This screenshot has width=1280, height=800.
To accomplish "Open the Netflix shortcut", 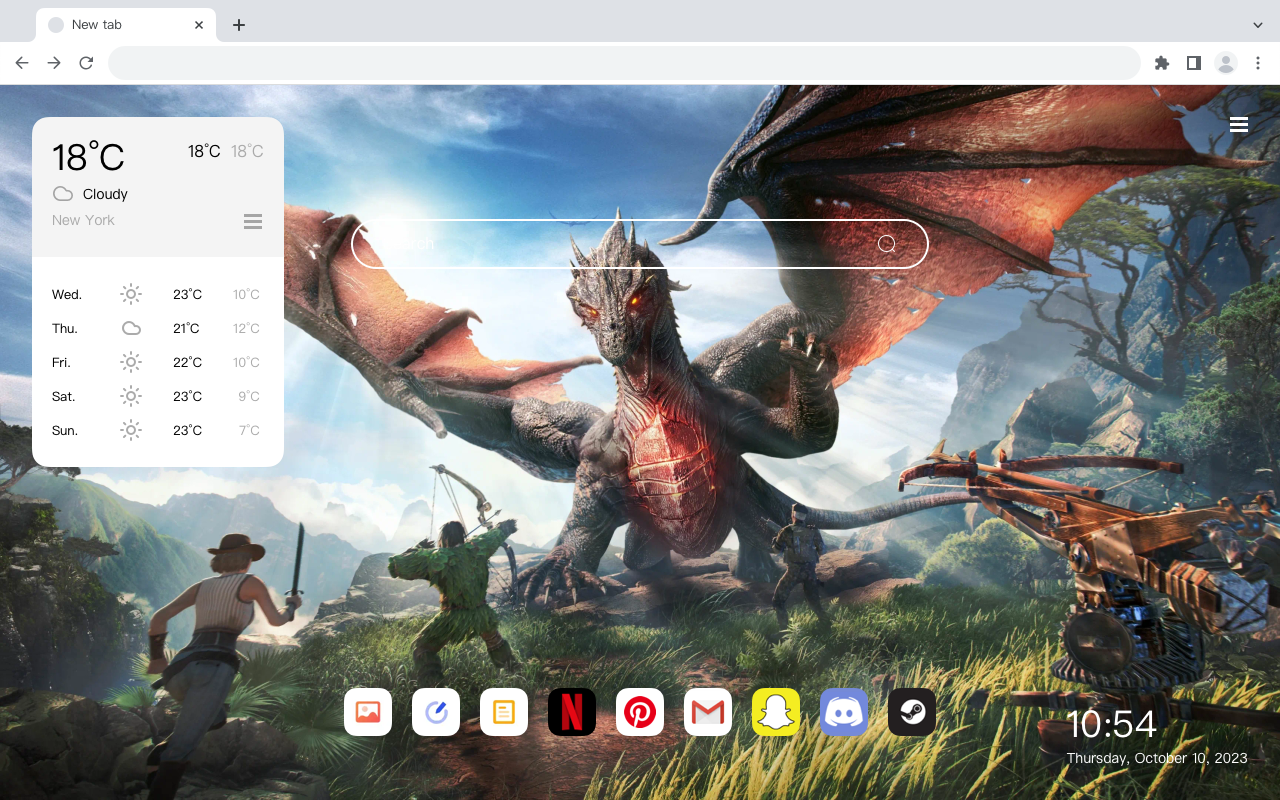I will tap(572, 712).
